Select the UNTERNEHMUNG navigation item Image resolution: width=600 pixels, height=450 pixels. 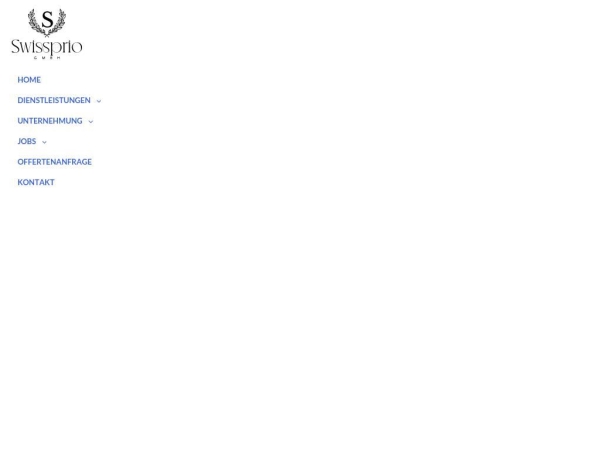(50, 121)
